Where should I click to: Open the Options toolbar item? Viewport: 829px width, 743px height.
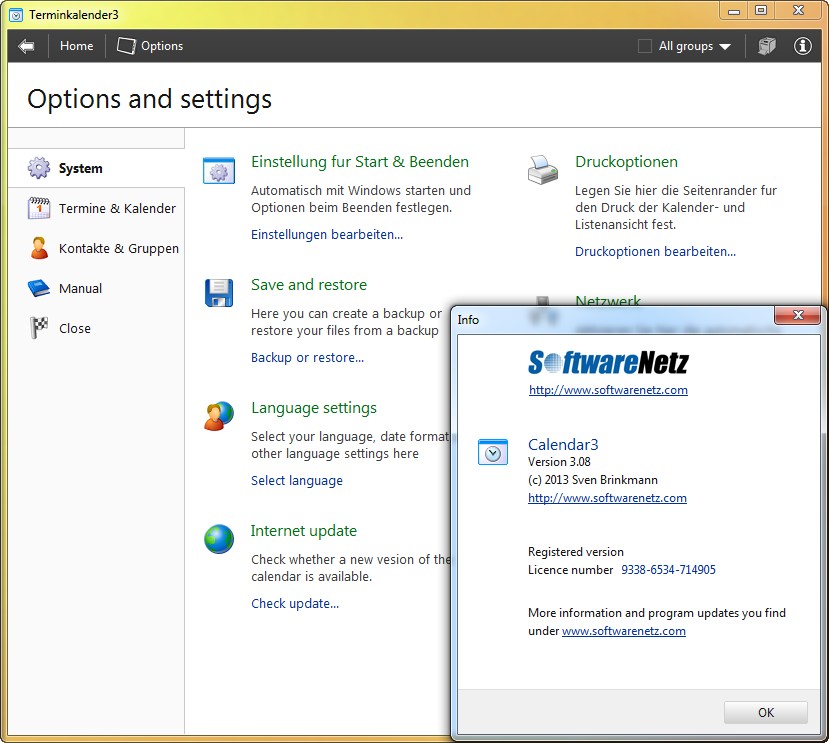pyautogui.click(x=150, y=46)
